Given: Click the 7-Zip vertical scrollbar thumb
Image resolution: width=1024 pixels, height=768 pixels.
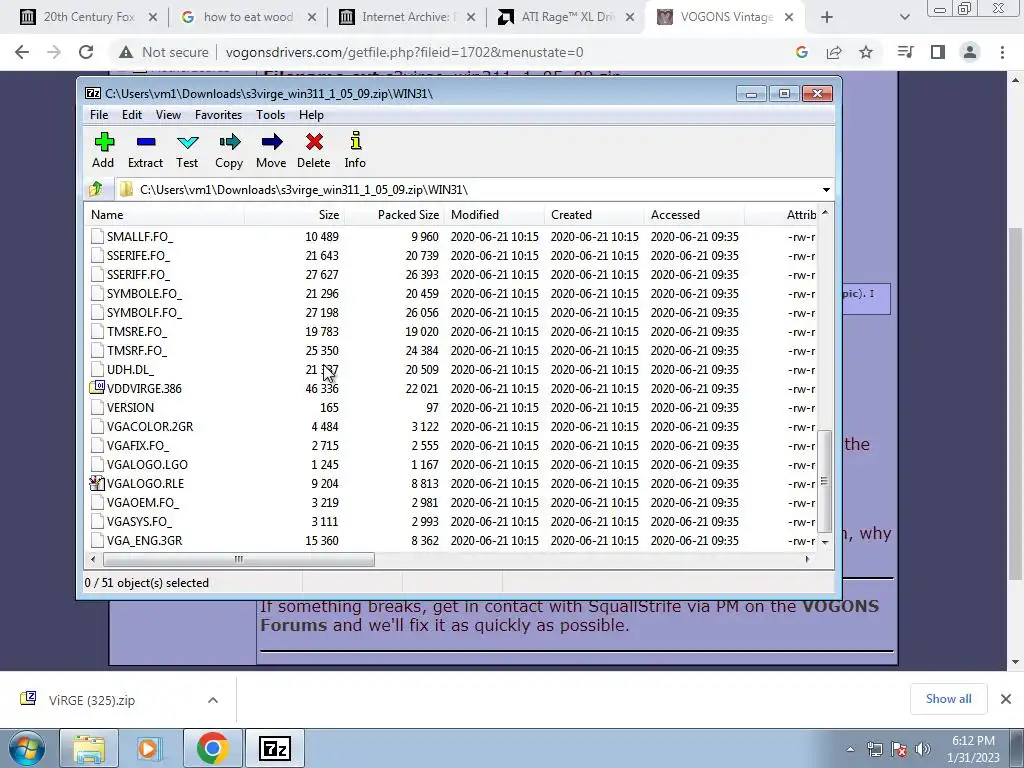Looking at the screenshot, I should coord(825,481).
